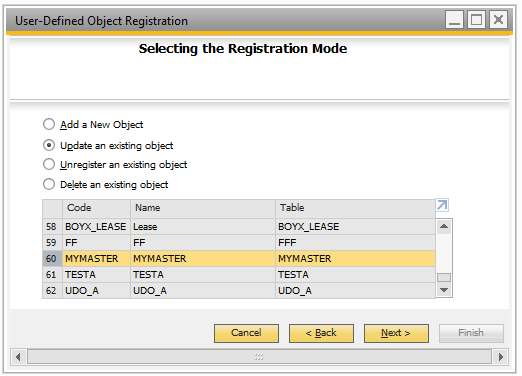Click the table vertical scrollbar thumb
Image resolution: width=522 pixels, height=376 pixels.
click(444, 277)
